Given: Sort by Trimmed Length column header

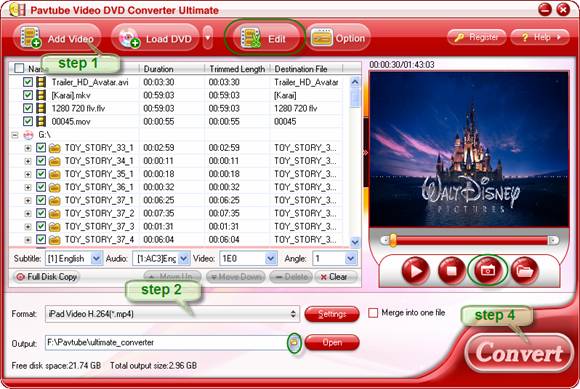Looking at the screenshot, I should (237, 69).
